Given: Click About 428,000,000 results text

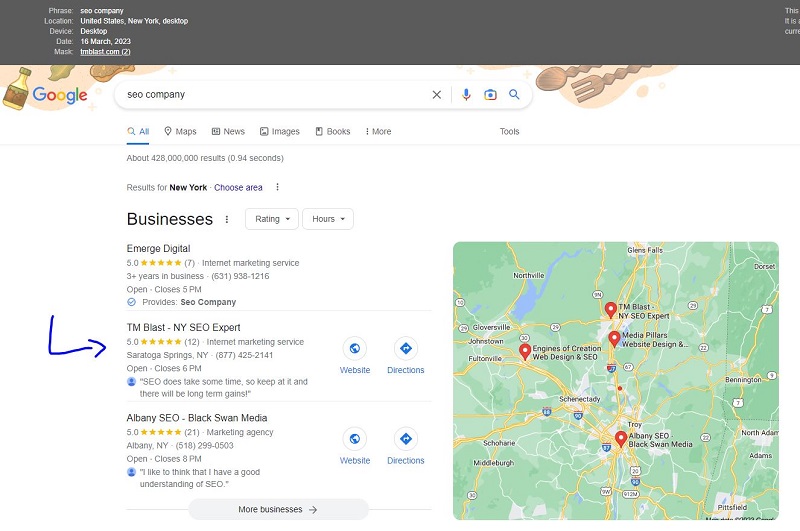Looking at the screenshot, I should [x=205, y=158].
